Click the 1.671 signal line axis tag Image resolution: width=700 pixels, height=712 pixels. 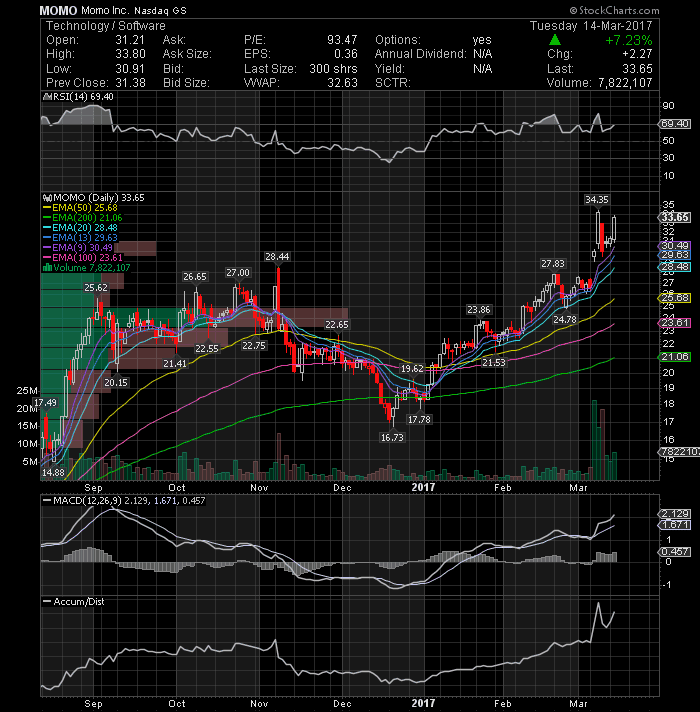tap(675, 525)
